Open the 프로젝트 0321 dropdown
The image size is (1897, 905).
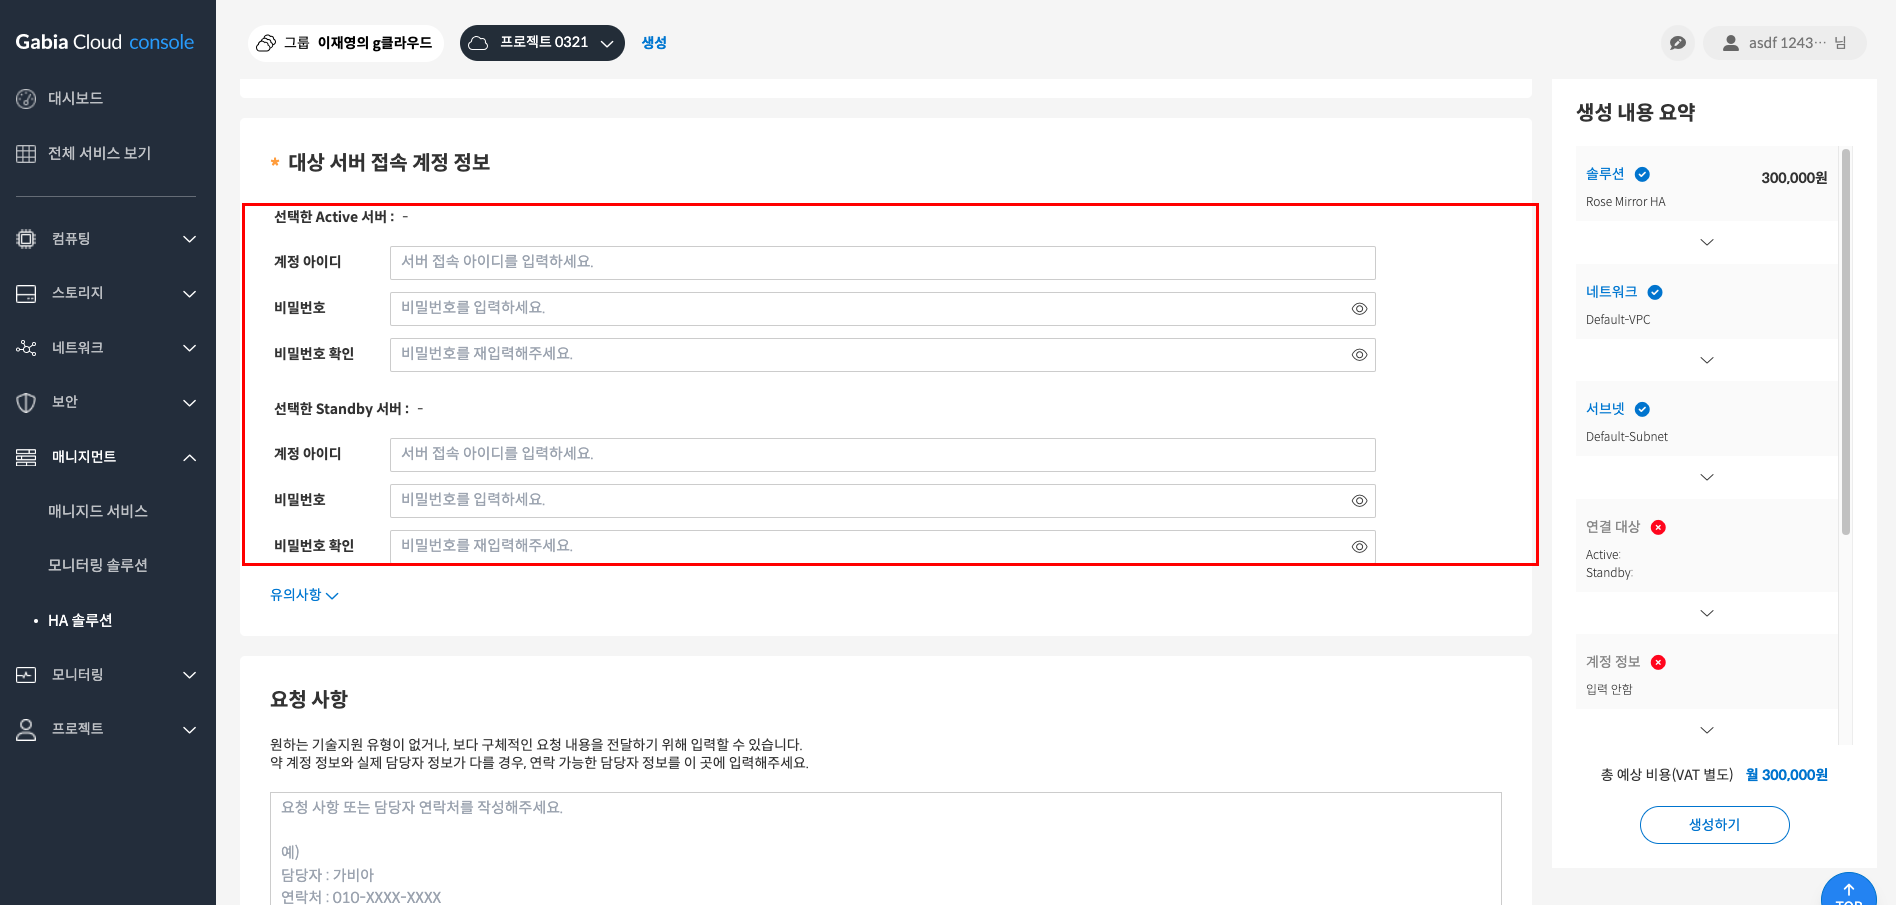click(542, 43)
